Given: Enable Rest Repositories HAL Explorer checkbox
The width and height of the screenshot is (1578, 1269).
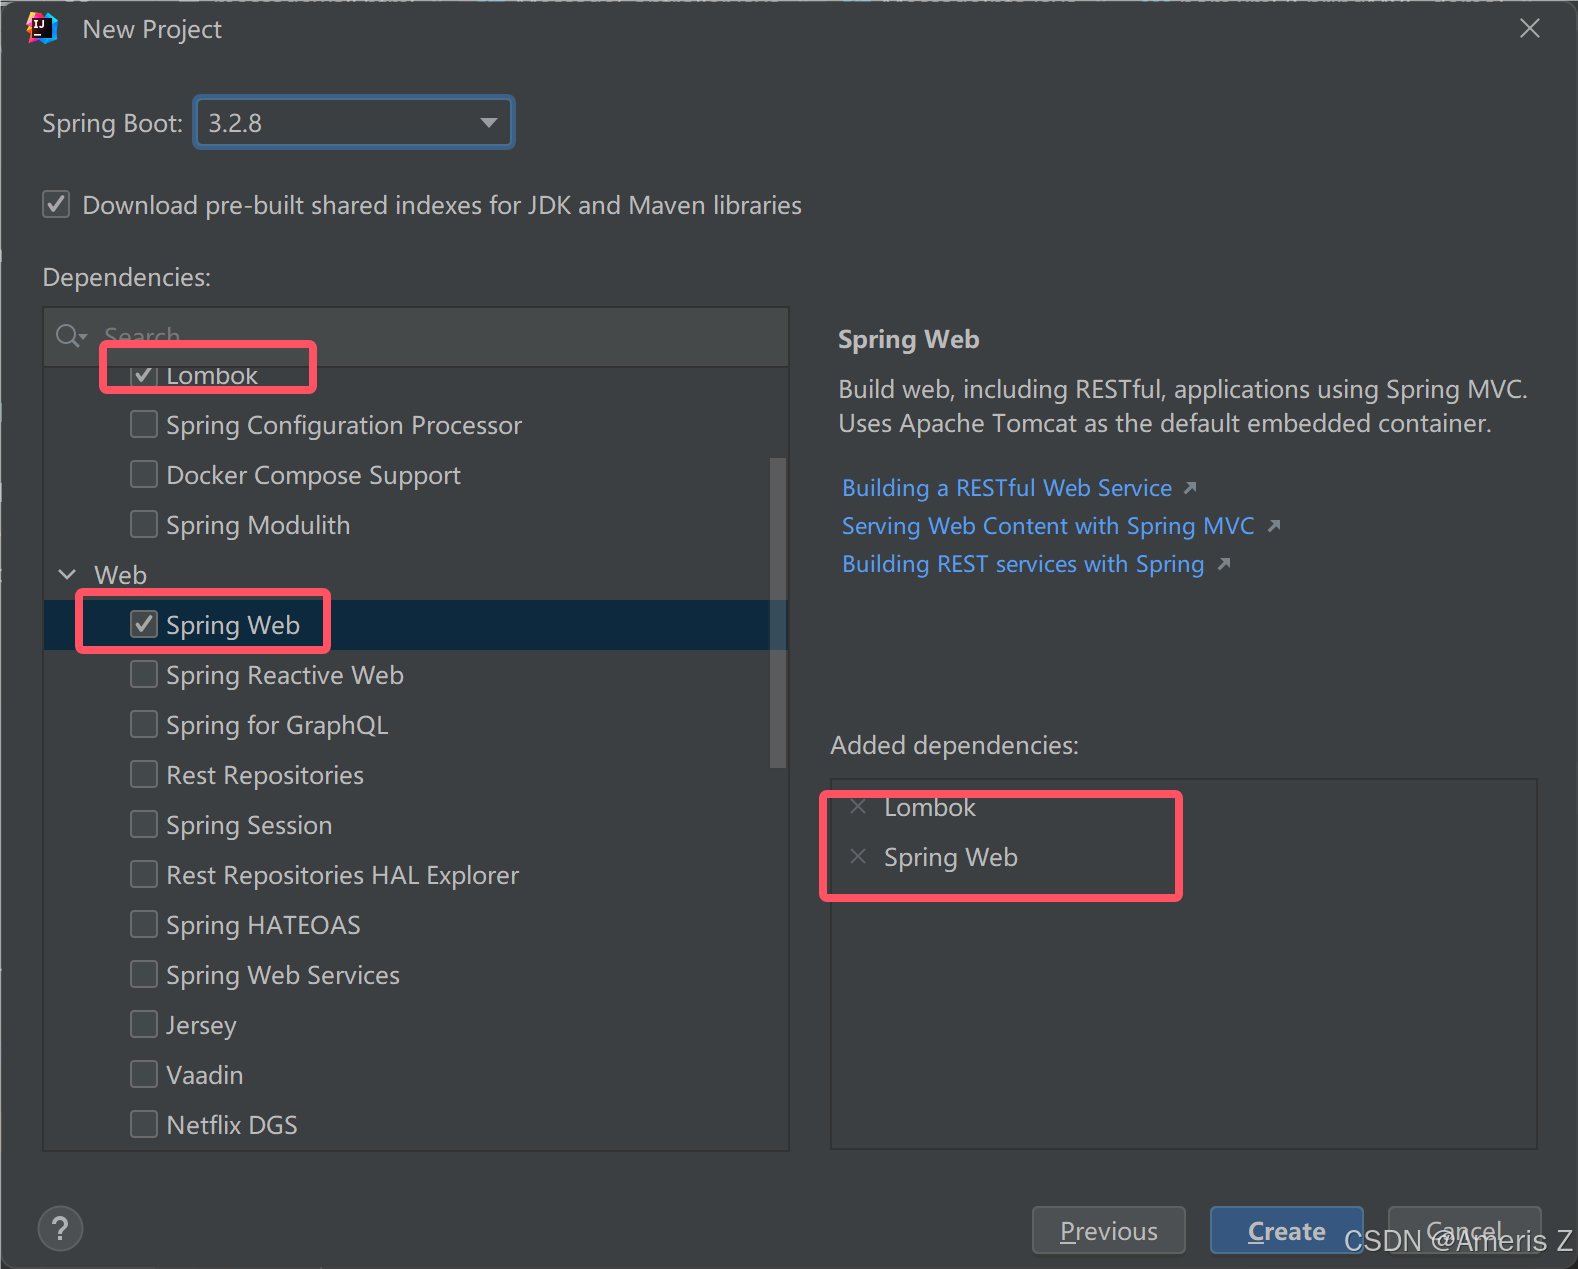Looking at the screenshot, I should [x=144, y=874].
